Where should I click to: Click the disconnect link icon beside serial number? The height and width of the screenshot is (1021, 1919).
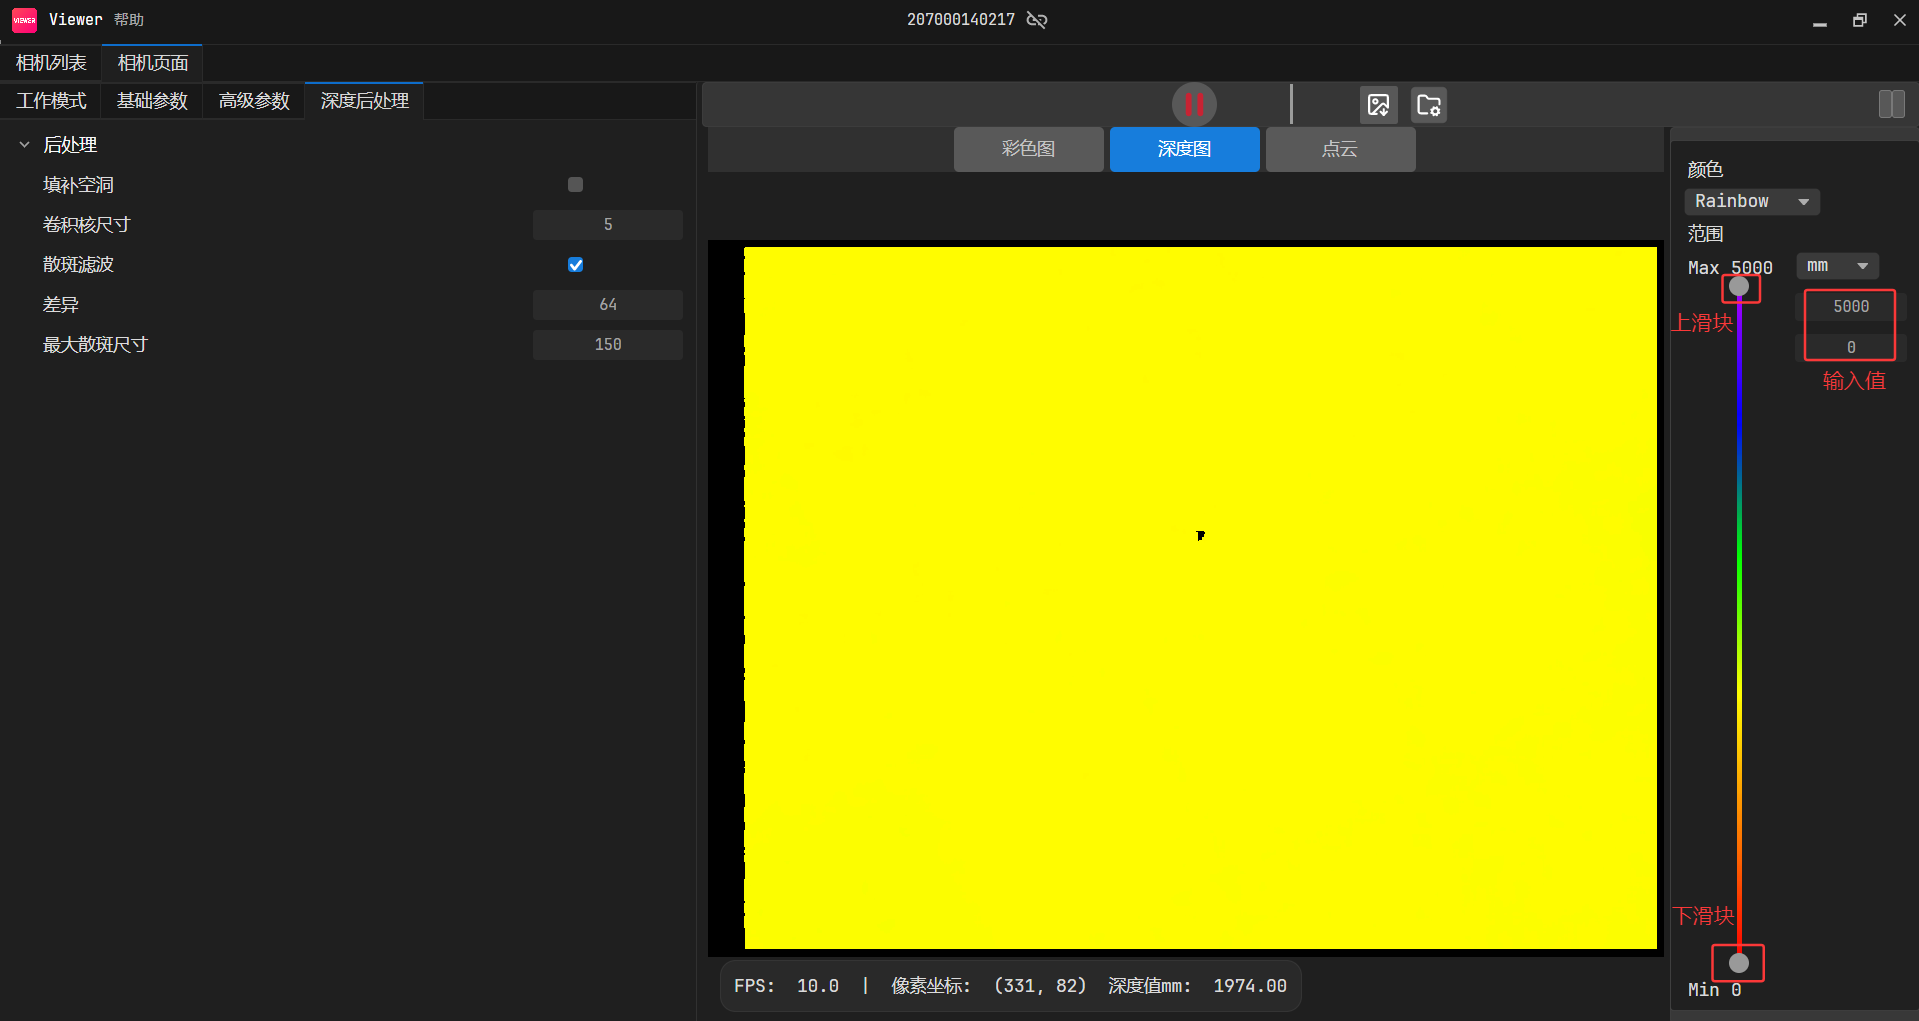(1037, 20)
